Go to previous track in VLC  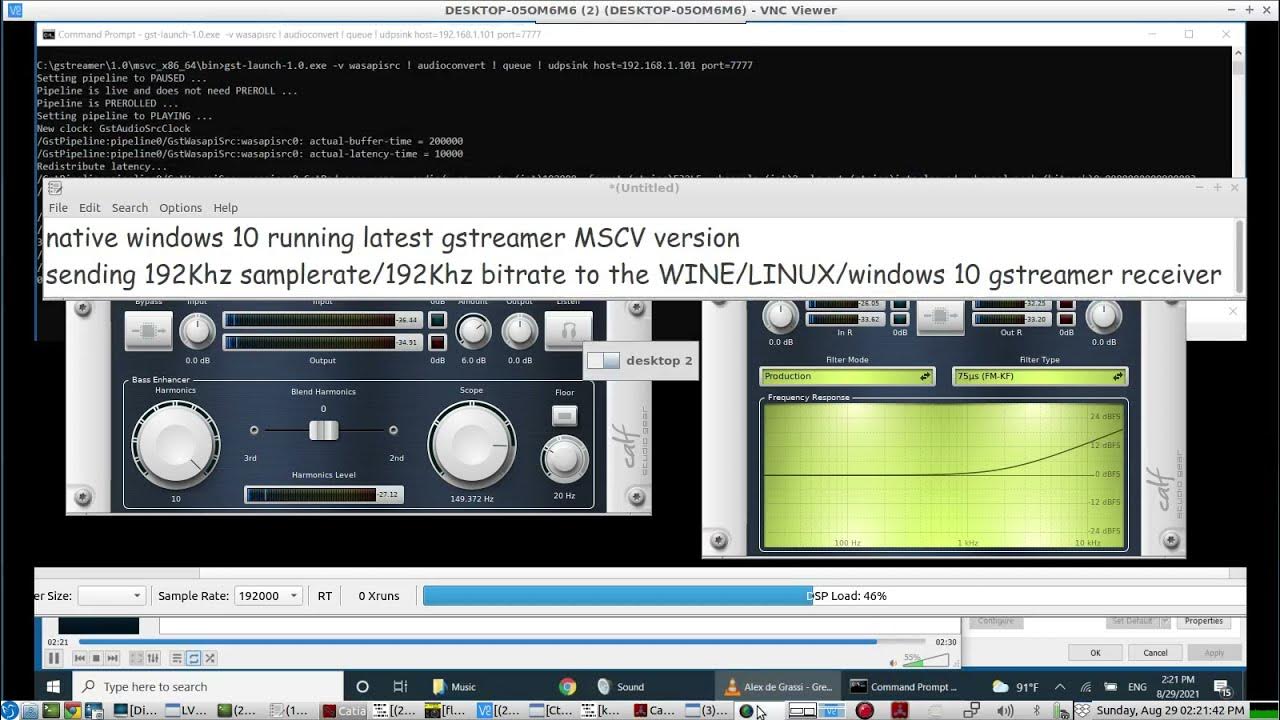click(x=80, y=658)
